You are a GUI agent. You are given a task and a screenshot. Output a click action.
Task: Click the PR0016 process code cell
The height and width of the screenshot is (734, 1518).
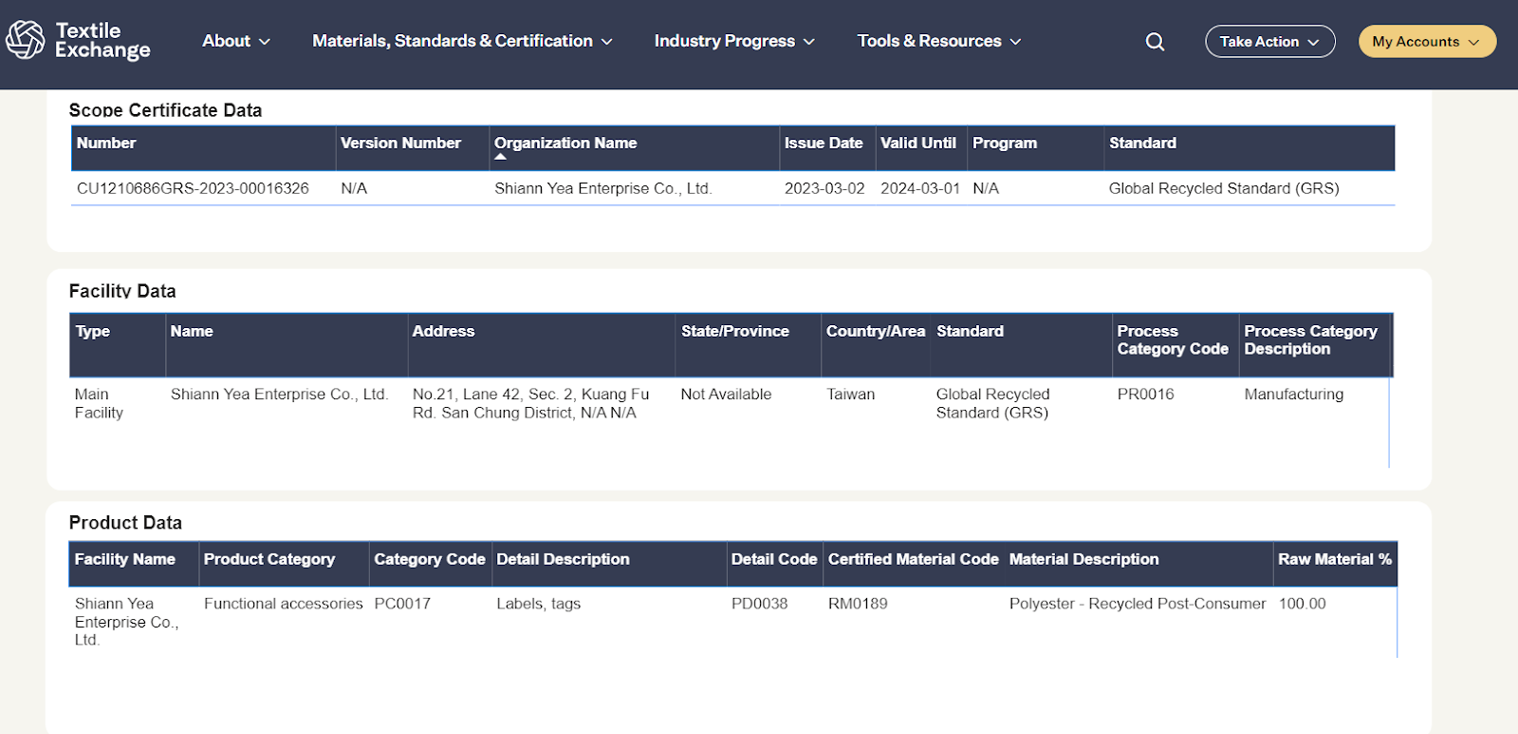(x=1145, y=394)
